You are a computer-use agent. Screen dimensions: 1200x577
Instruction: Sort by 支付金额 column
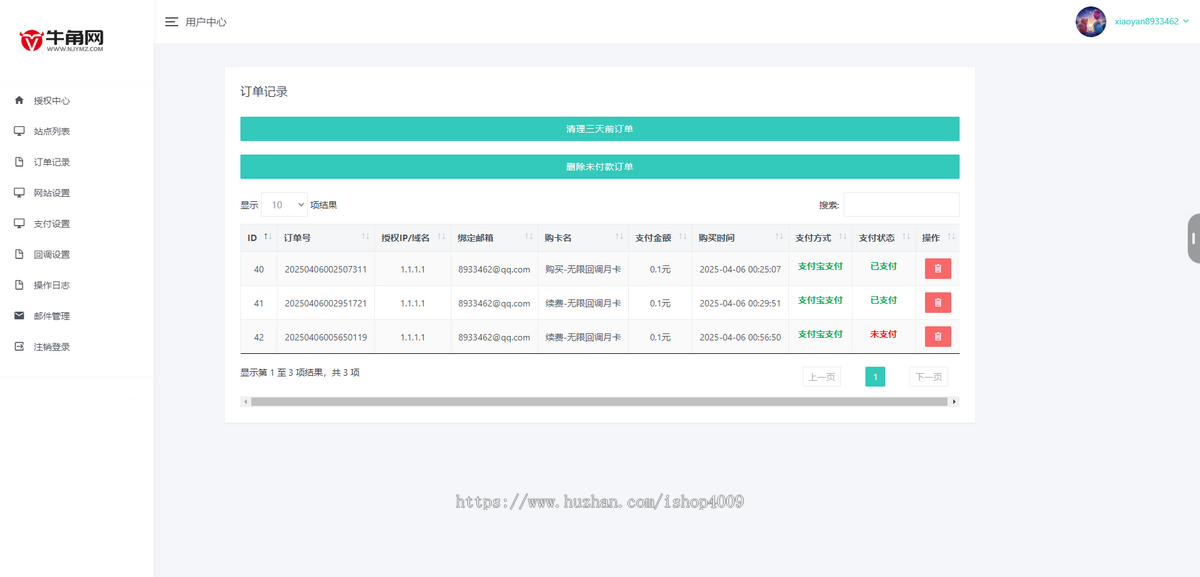coord(660,238)
